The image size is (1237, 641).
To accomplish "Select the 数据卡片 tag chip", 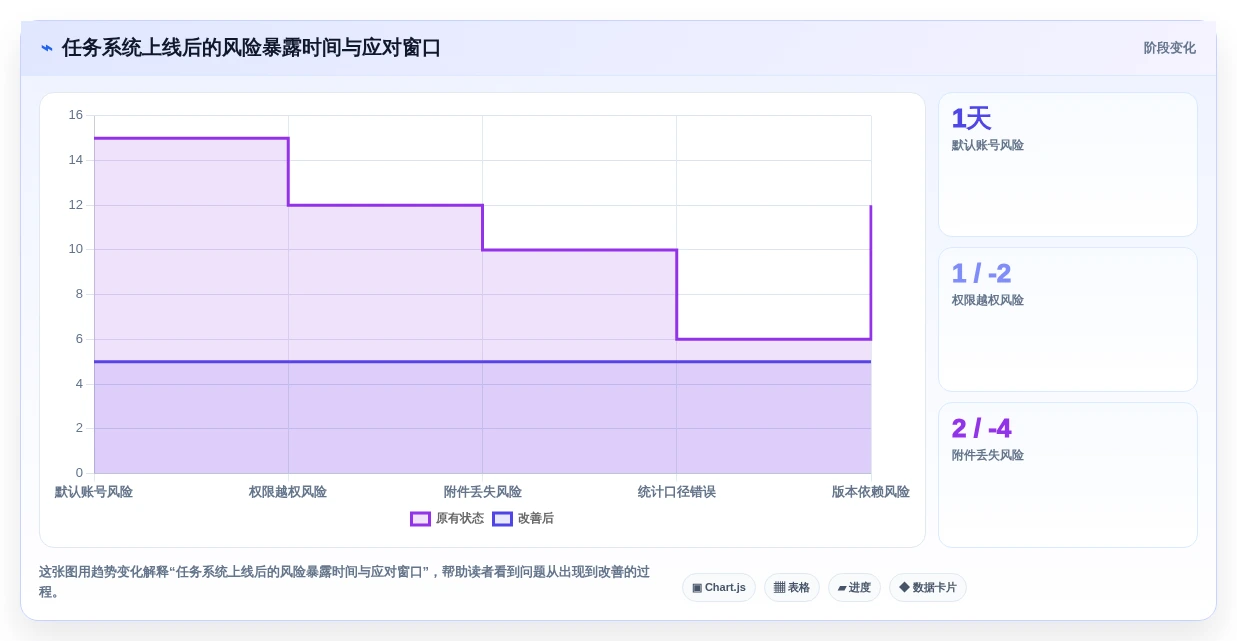I will click(928, 588).
